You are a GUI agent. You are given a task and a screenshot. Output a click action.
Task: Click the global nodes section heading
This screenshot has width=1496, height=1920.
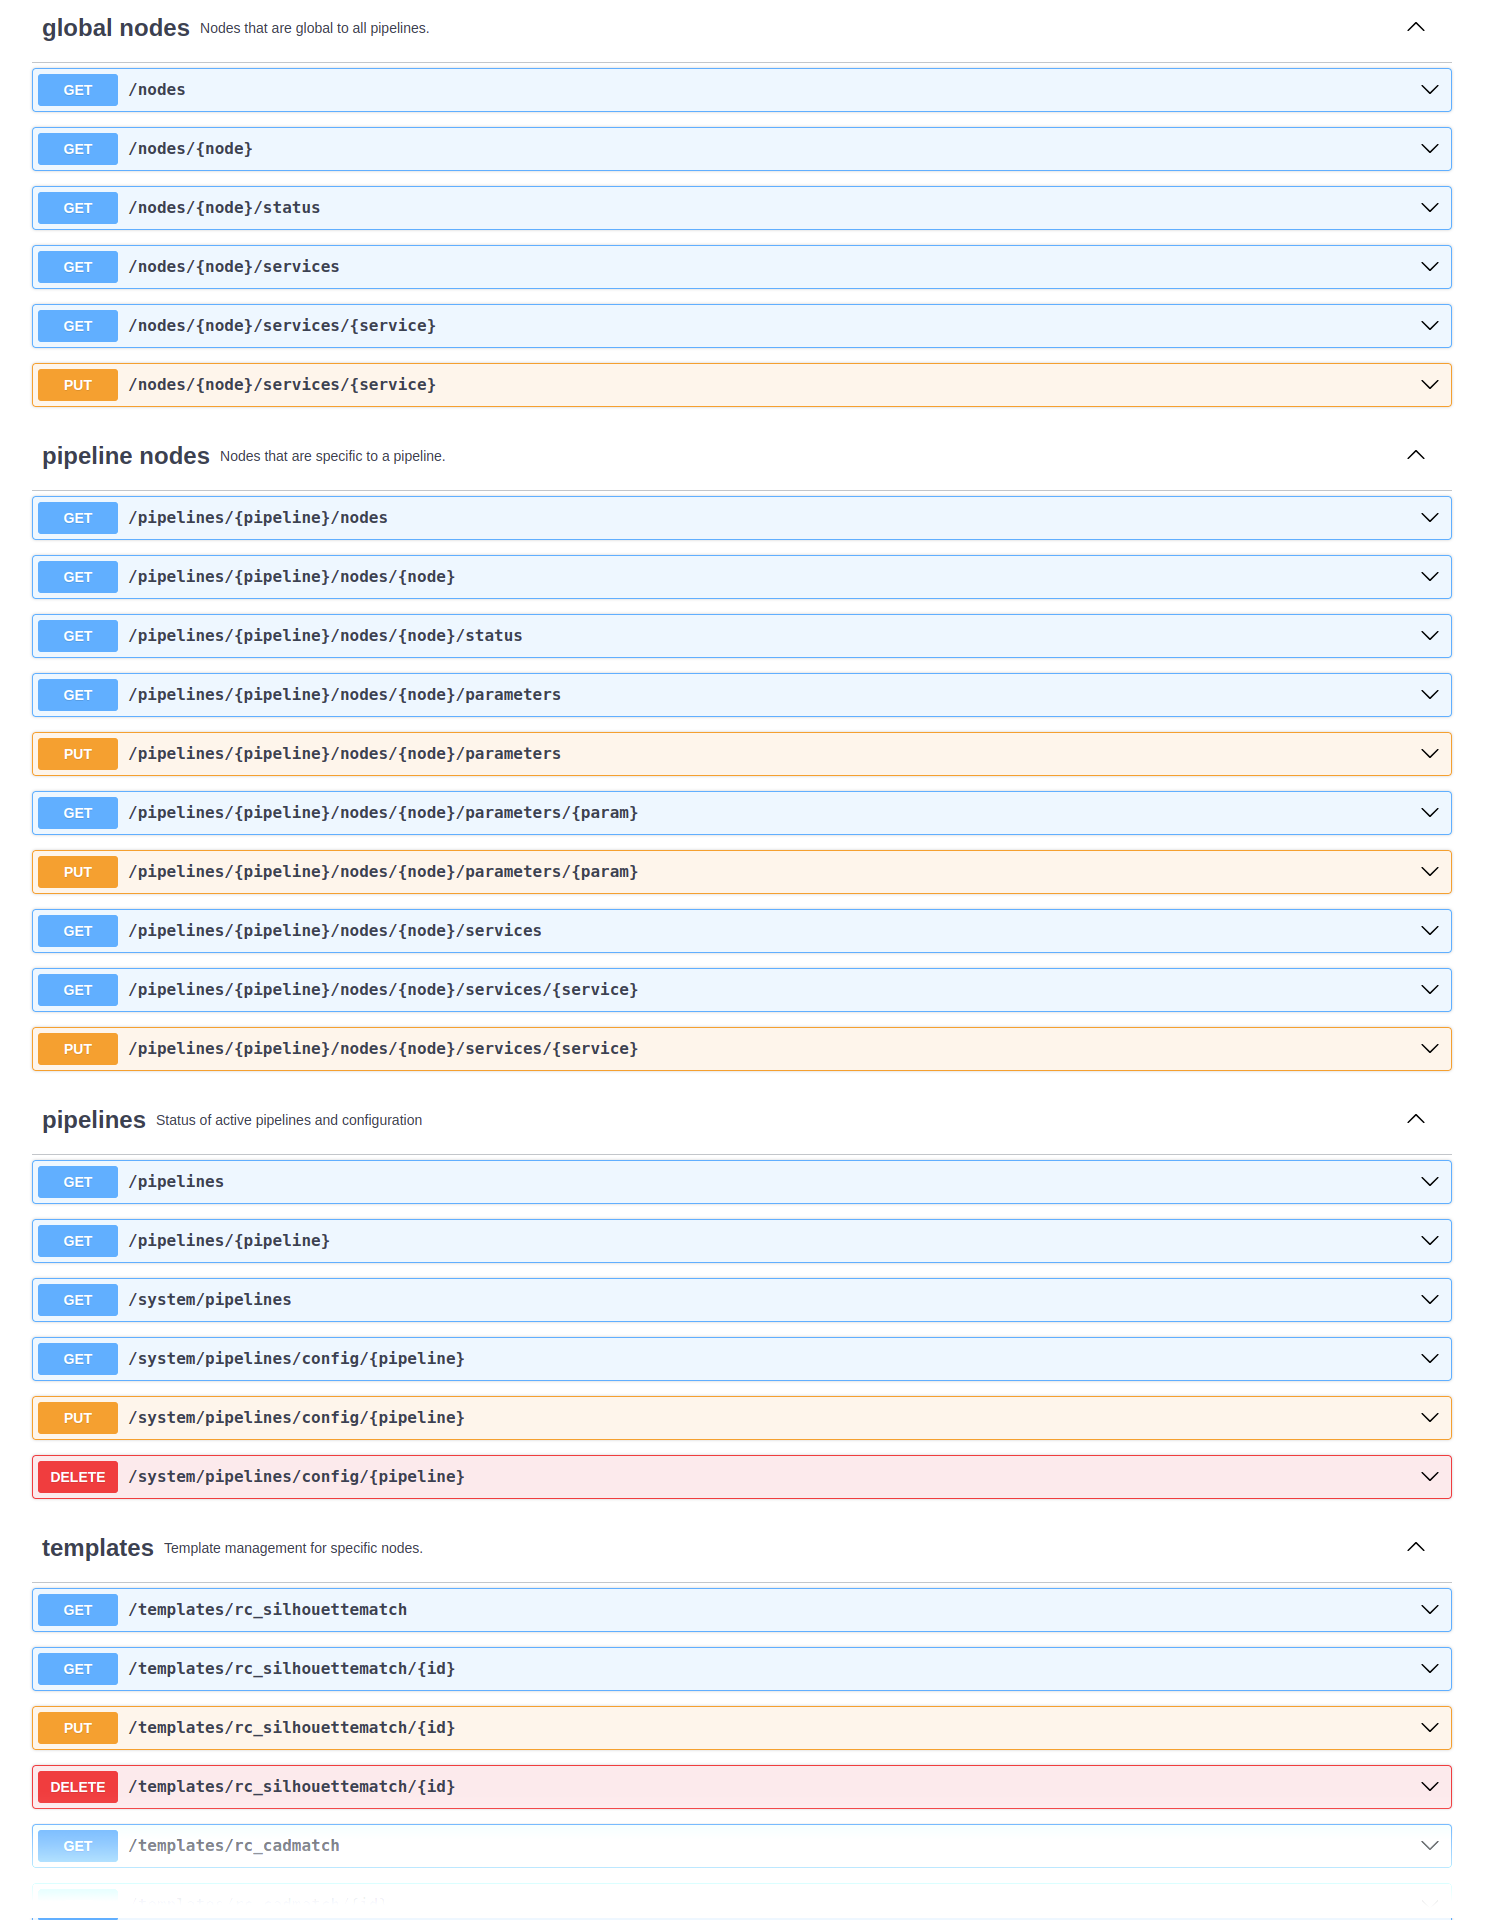pyautogui.click(x=116, y=28)
